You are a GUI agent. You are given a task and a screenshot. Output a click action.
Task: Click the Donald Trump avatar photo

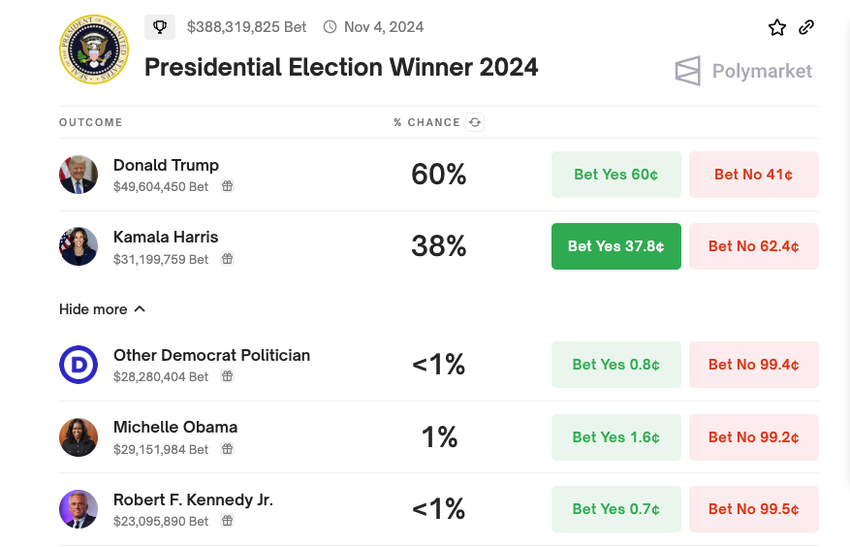pos(78,175)
